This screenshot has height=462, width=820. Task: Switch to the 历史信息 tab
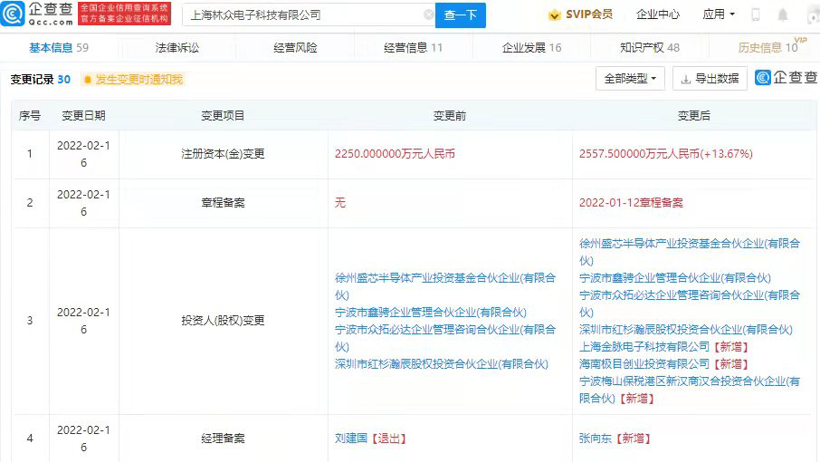768,48
